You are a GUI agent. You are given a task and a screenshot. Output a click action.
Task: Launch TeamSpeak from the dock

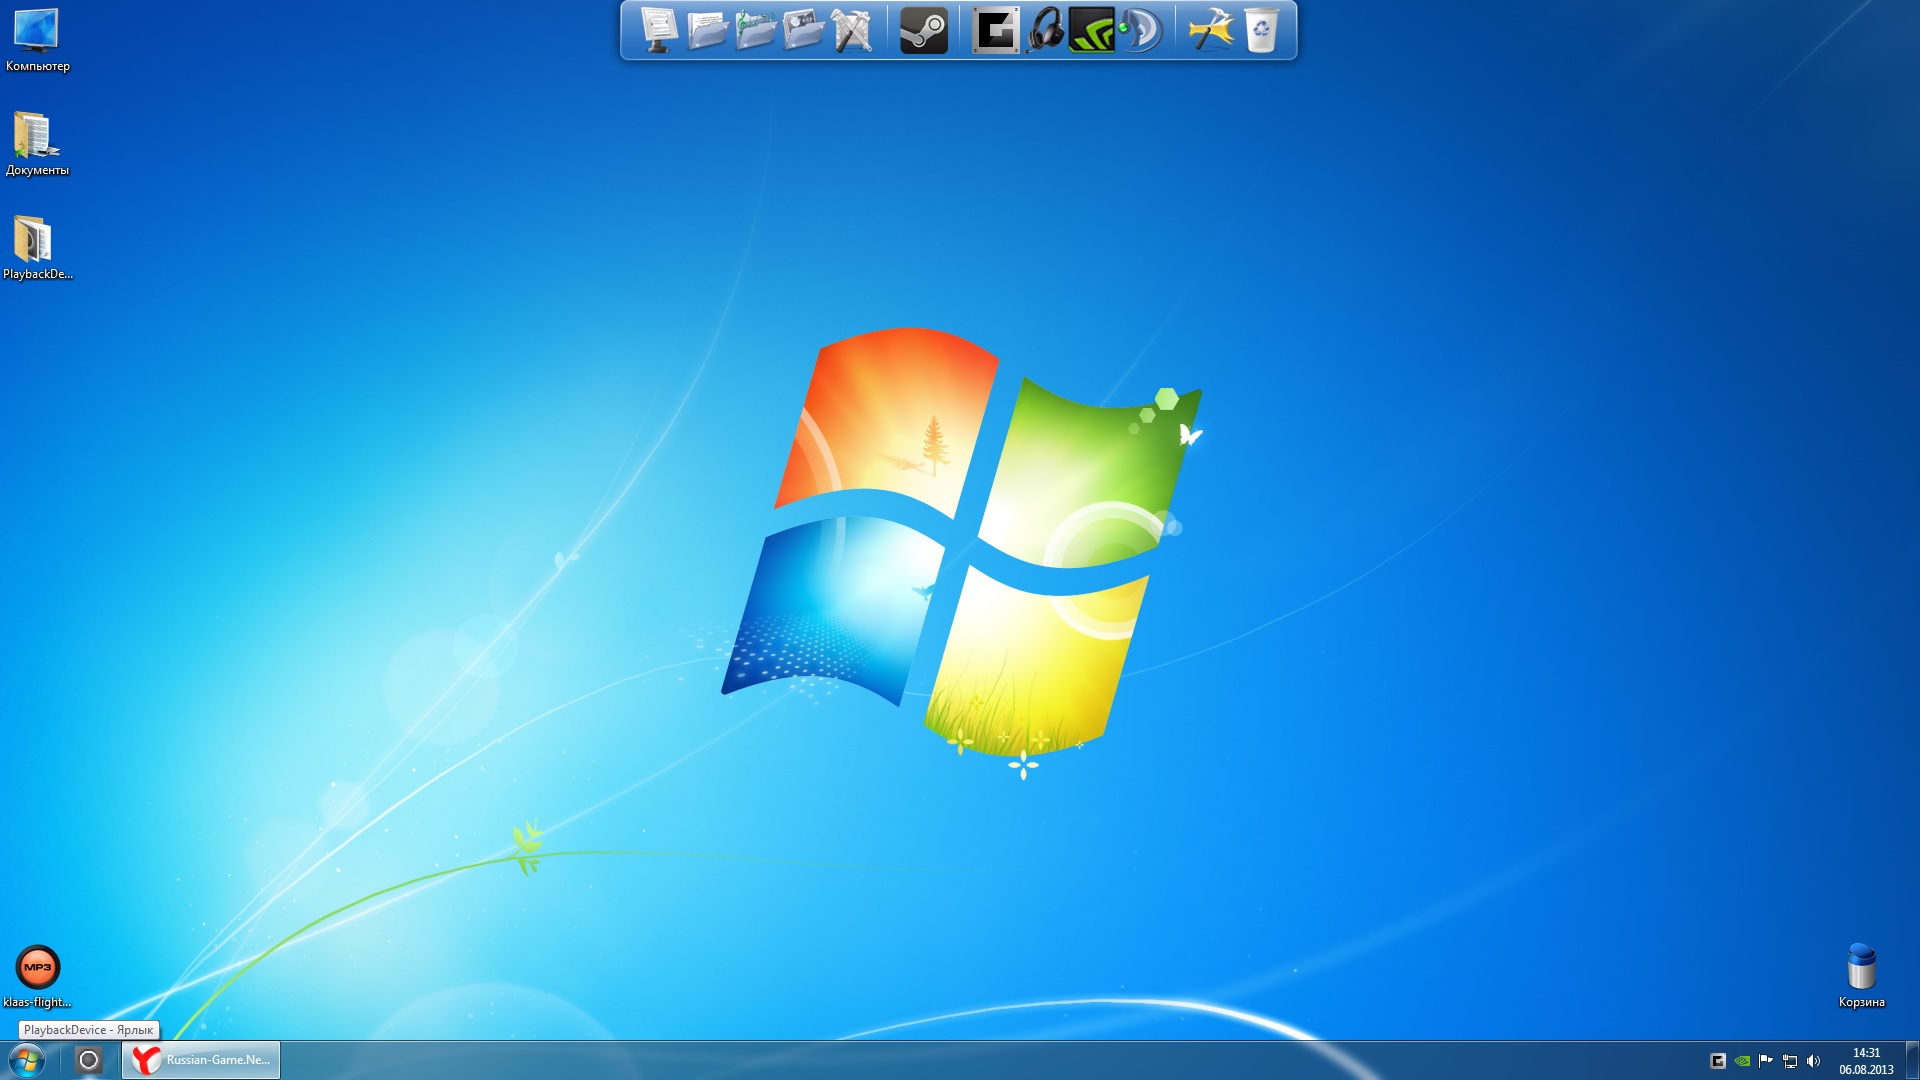coord(1141,30)
